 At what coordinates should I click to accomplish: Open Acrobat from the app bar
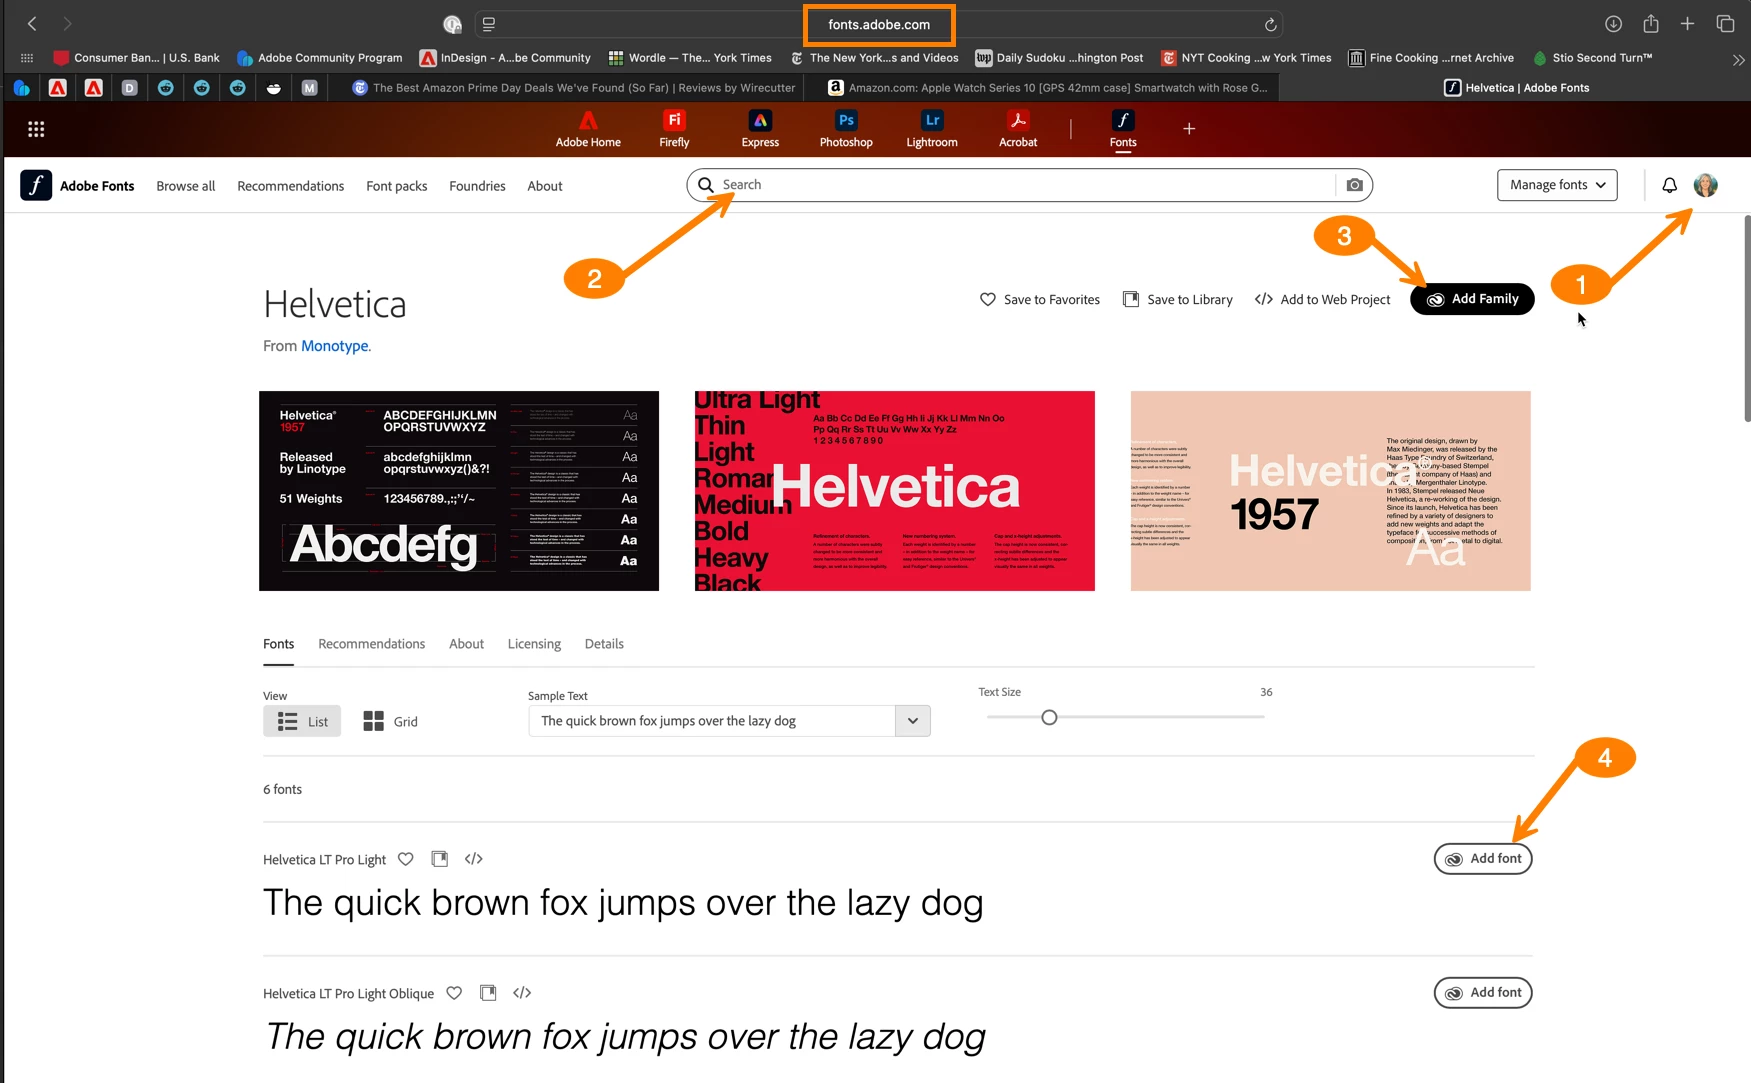(x=1018, y=129)
